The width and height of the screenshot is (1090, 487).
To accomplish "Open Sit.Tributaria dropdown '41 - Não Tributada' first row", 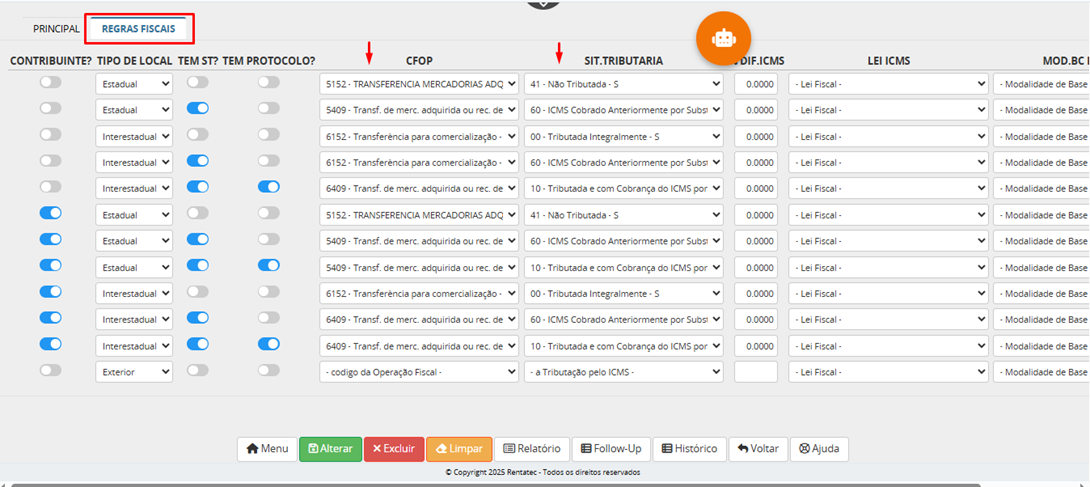I will (x=623, y=84).
